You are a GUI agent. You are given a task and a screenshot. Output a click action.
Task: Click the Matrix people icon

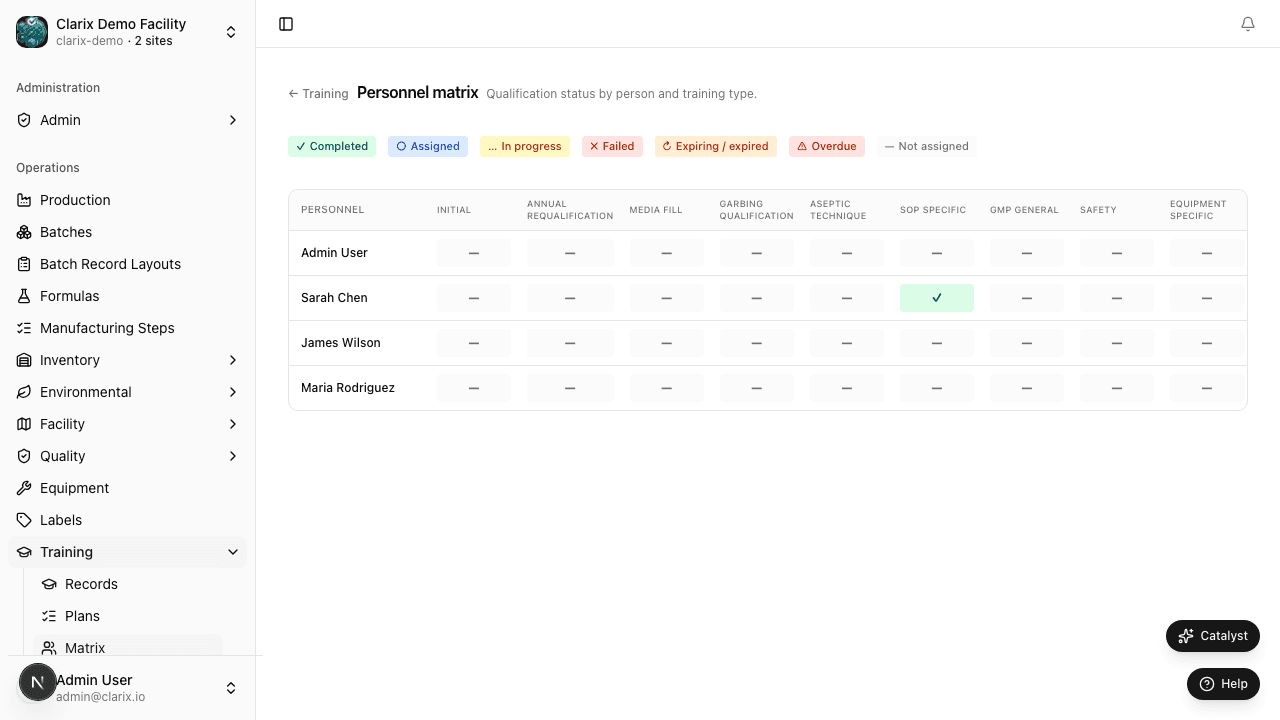(49, 648)
